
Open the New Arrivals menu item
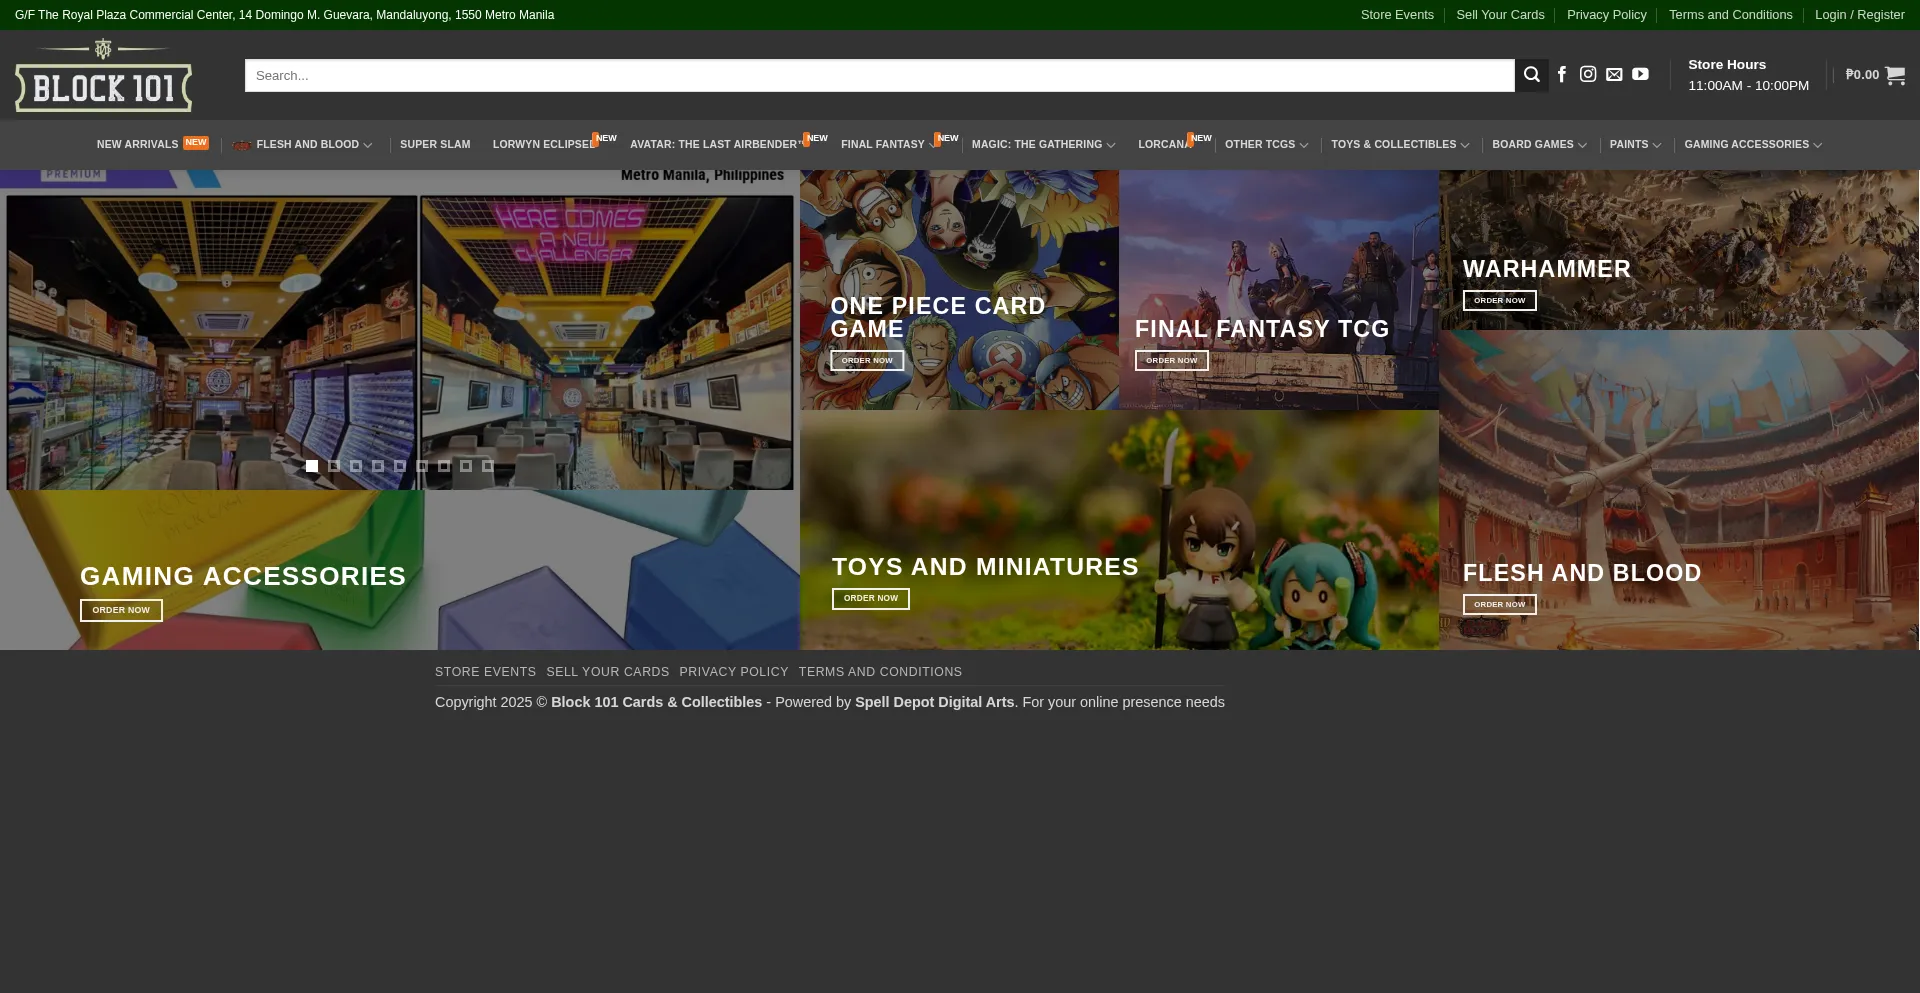[x=137, y=145]
